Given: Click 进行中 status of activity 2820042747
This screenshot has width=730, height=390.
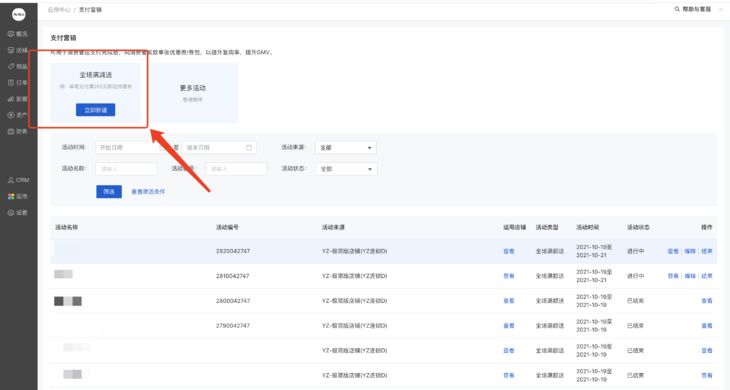Looking at the screenshot, I should point(635,251).
